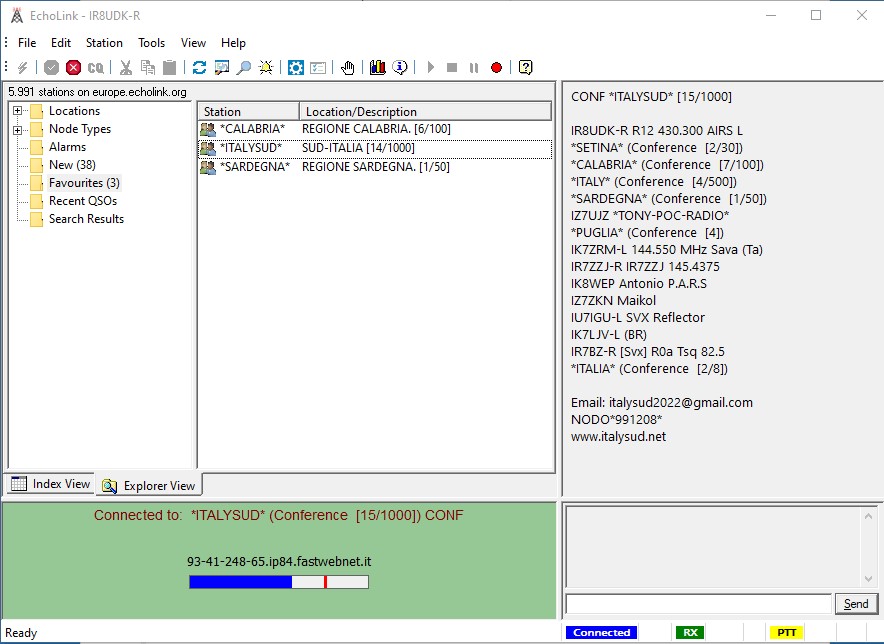This screenshot has width=884, height=644.
Task: Click the red marker on the audio meter
Action: point(325,582)
